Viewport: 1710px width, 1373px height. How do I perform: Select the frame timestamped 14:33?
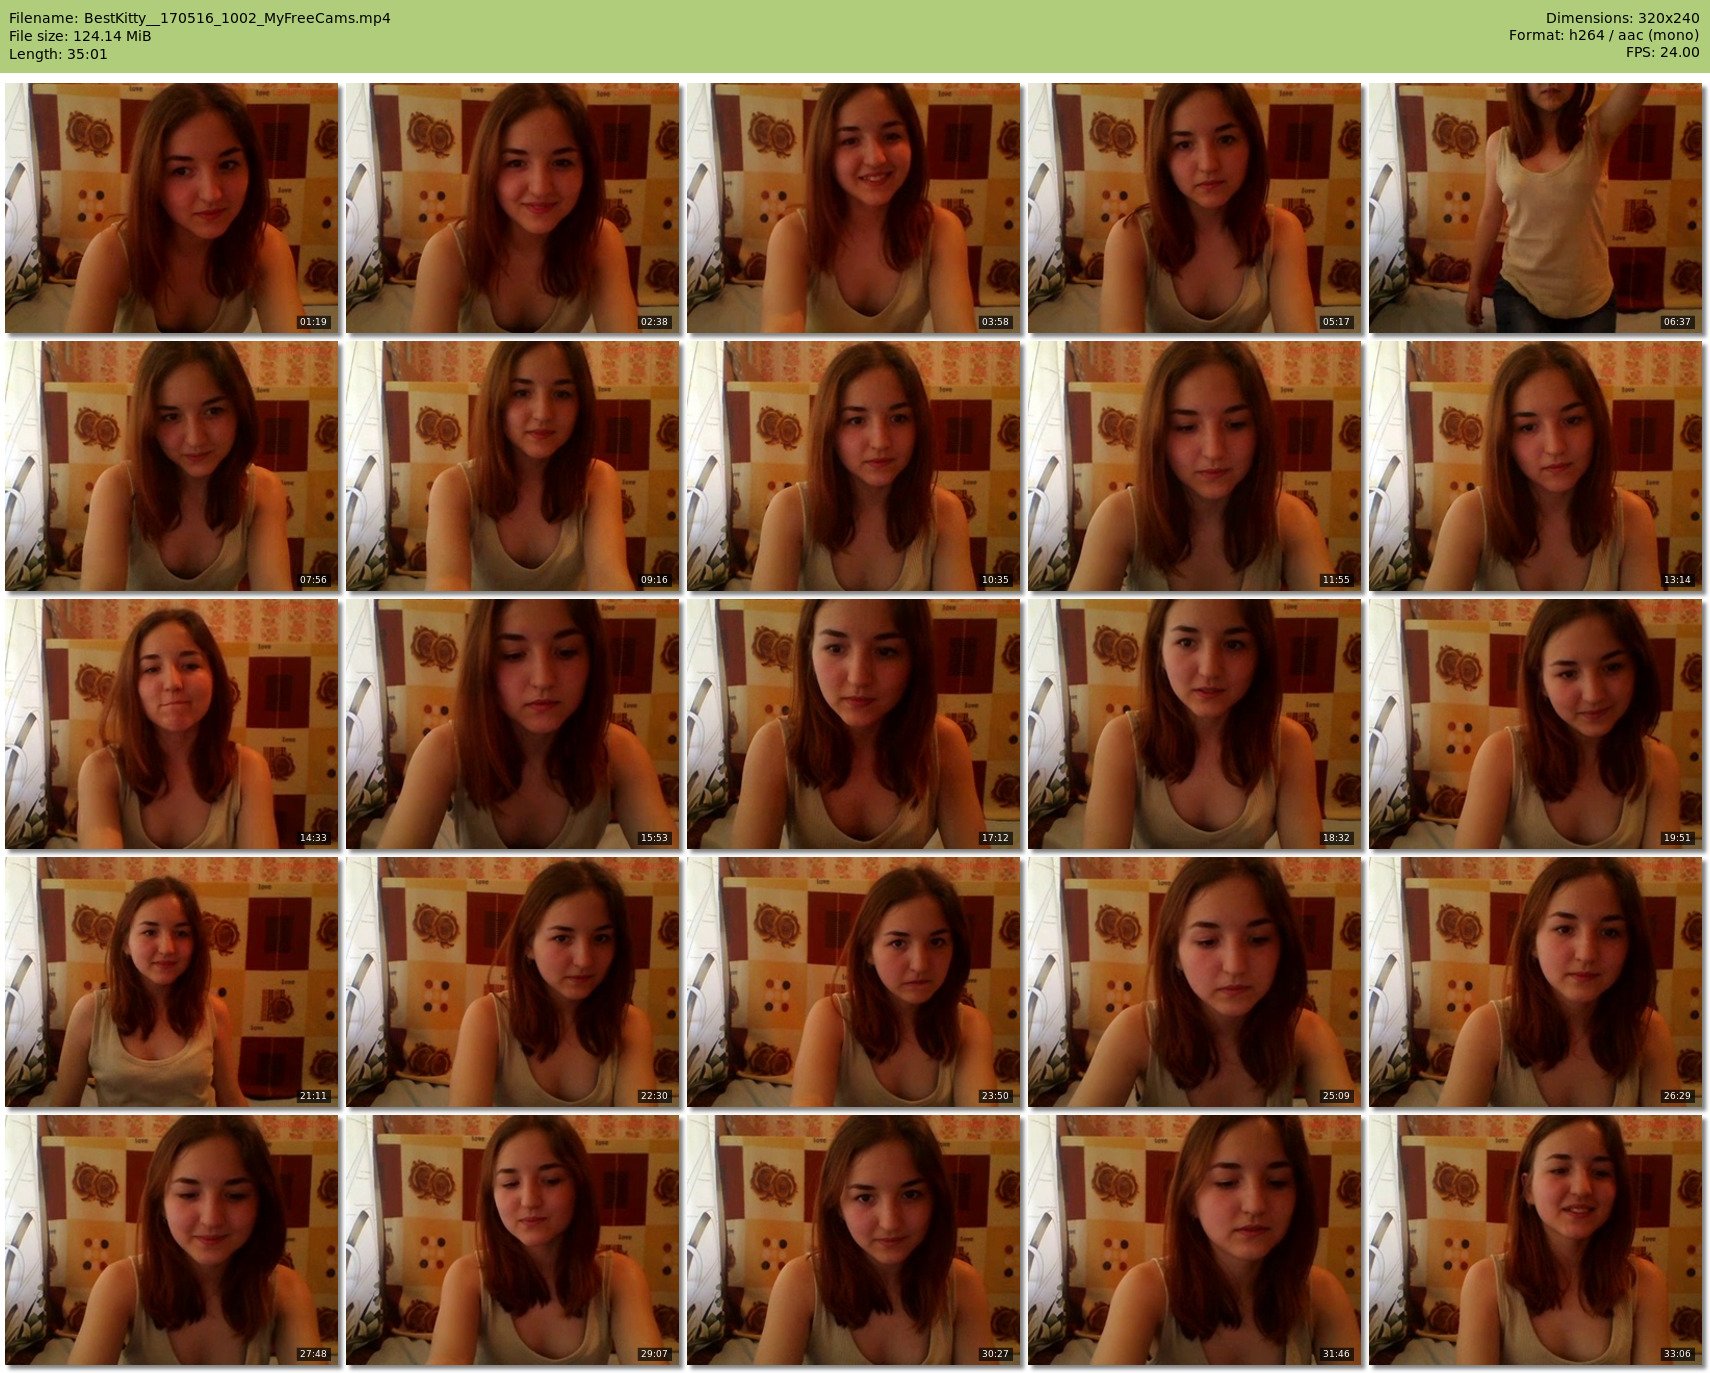coord(172,724)
